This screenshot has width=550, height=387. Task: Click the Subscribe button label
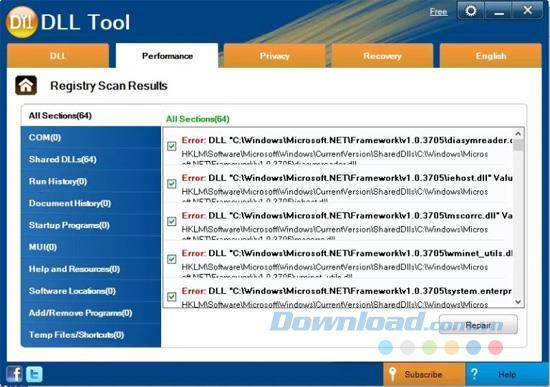423,374
